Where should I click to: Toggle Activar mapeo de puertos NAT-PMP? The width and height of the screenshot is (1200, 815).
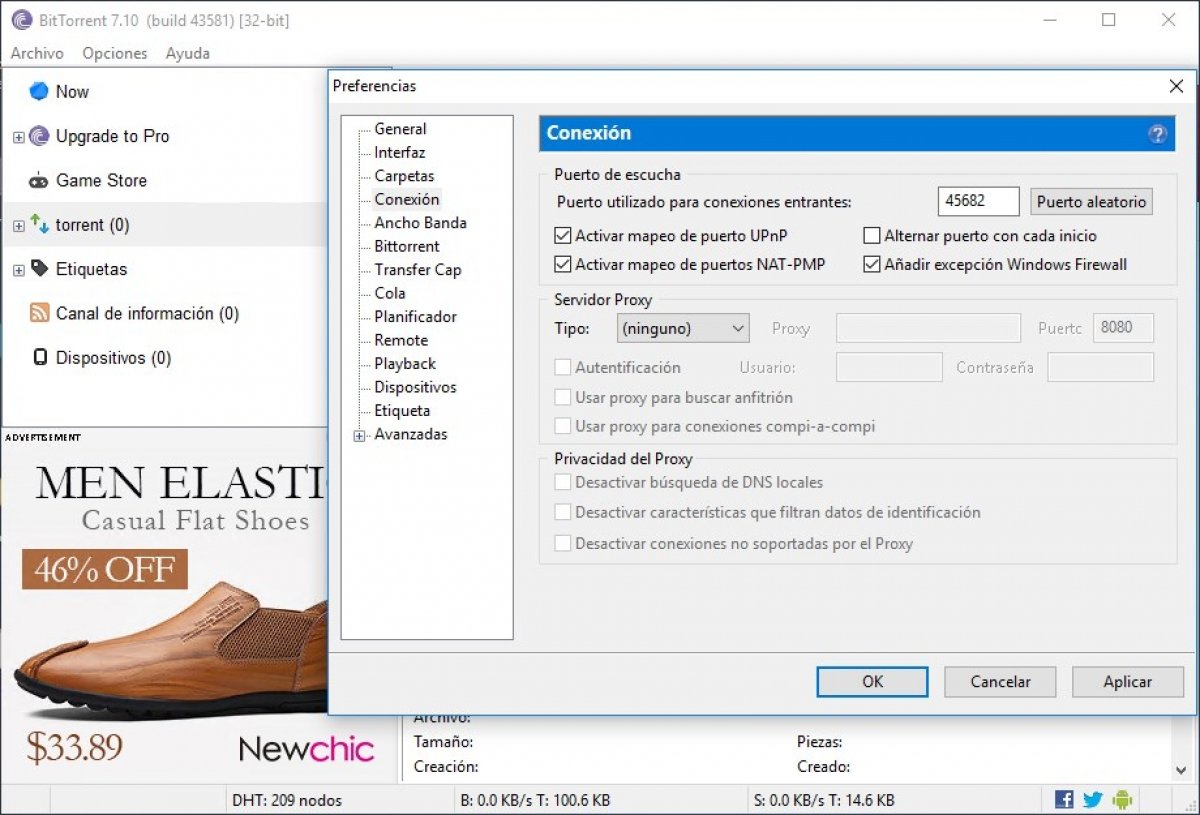(x=563, y=265)
